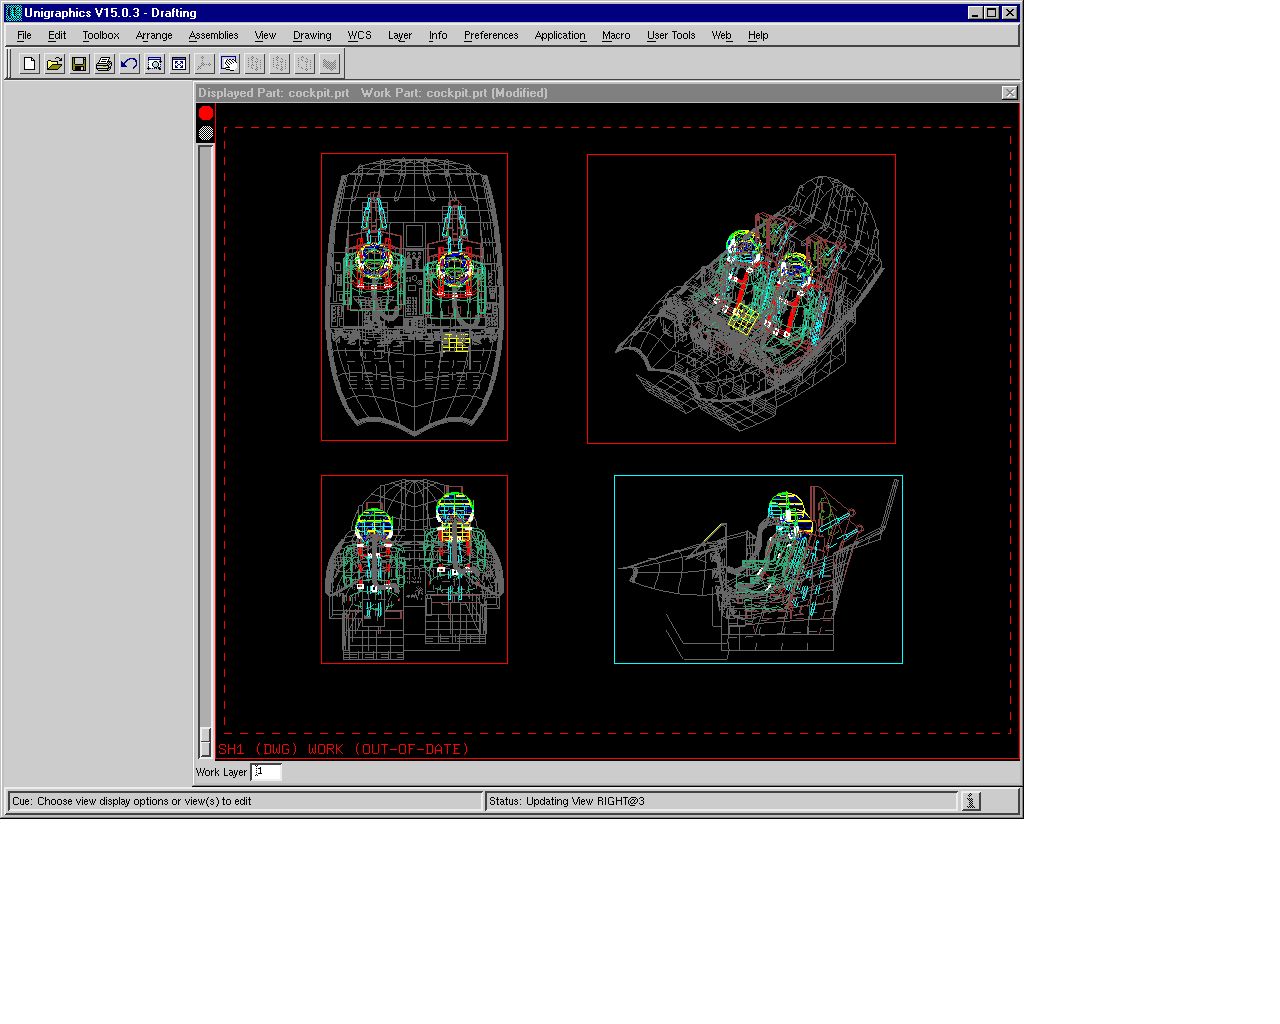The width and height of the screenshot is (1280, 1024).
Task: Expand the Preferences menu
Action: click(x=490, y=35)
